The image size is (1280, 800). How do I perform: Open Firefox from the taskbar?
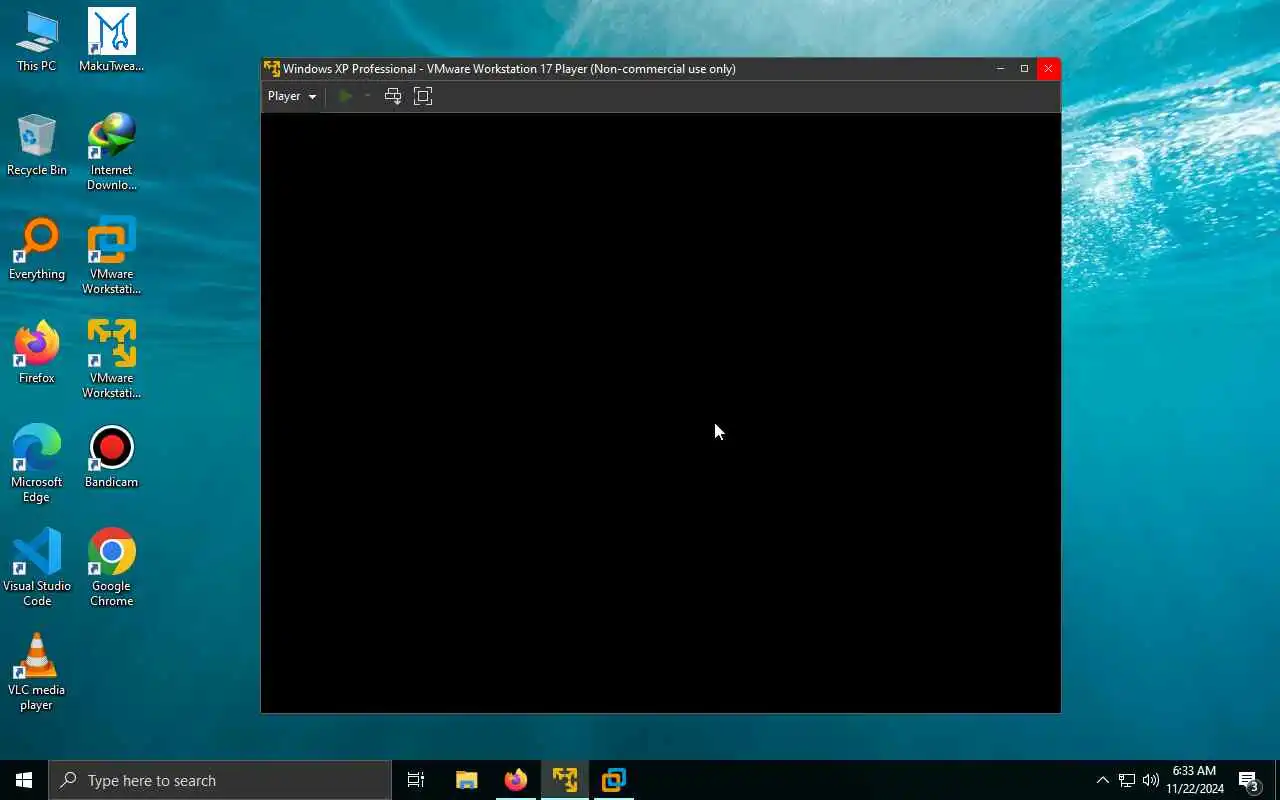coord(516,780)
